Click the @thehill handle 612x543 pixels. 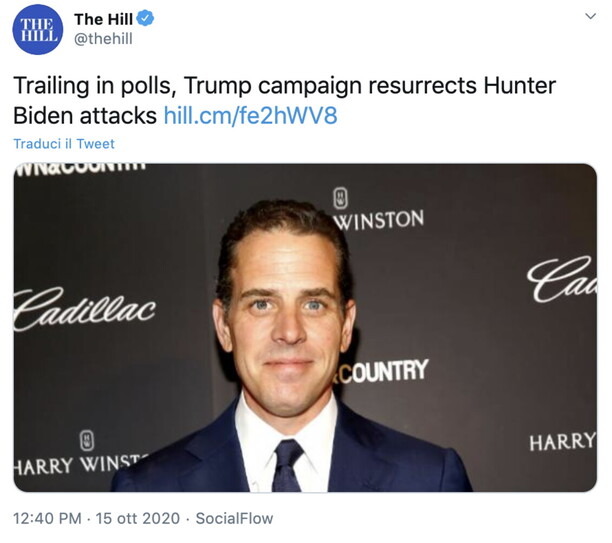(104, 39)
